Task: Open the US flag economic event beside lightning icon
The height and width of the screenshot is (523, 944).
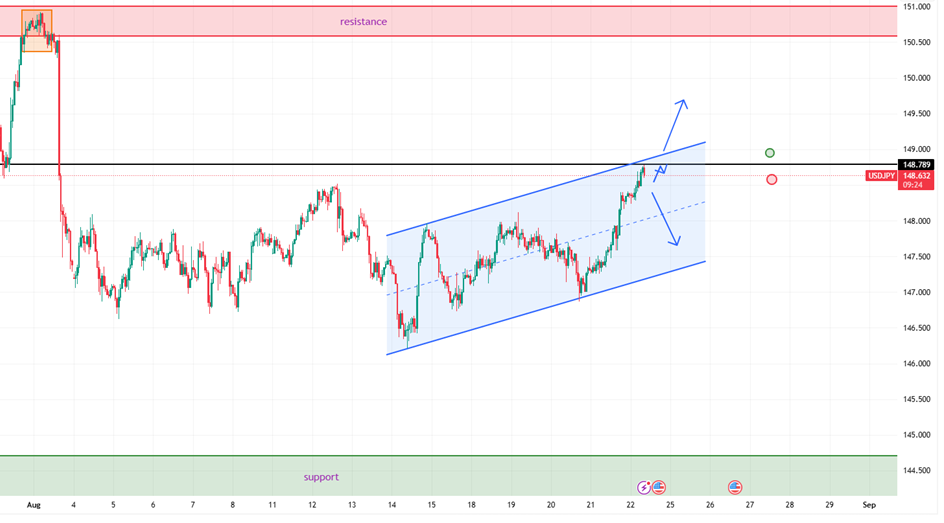Action: 659,487
